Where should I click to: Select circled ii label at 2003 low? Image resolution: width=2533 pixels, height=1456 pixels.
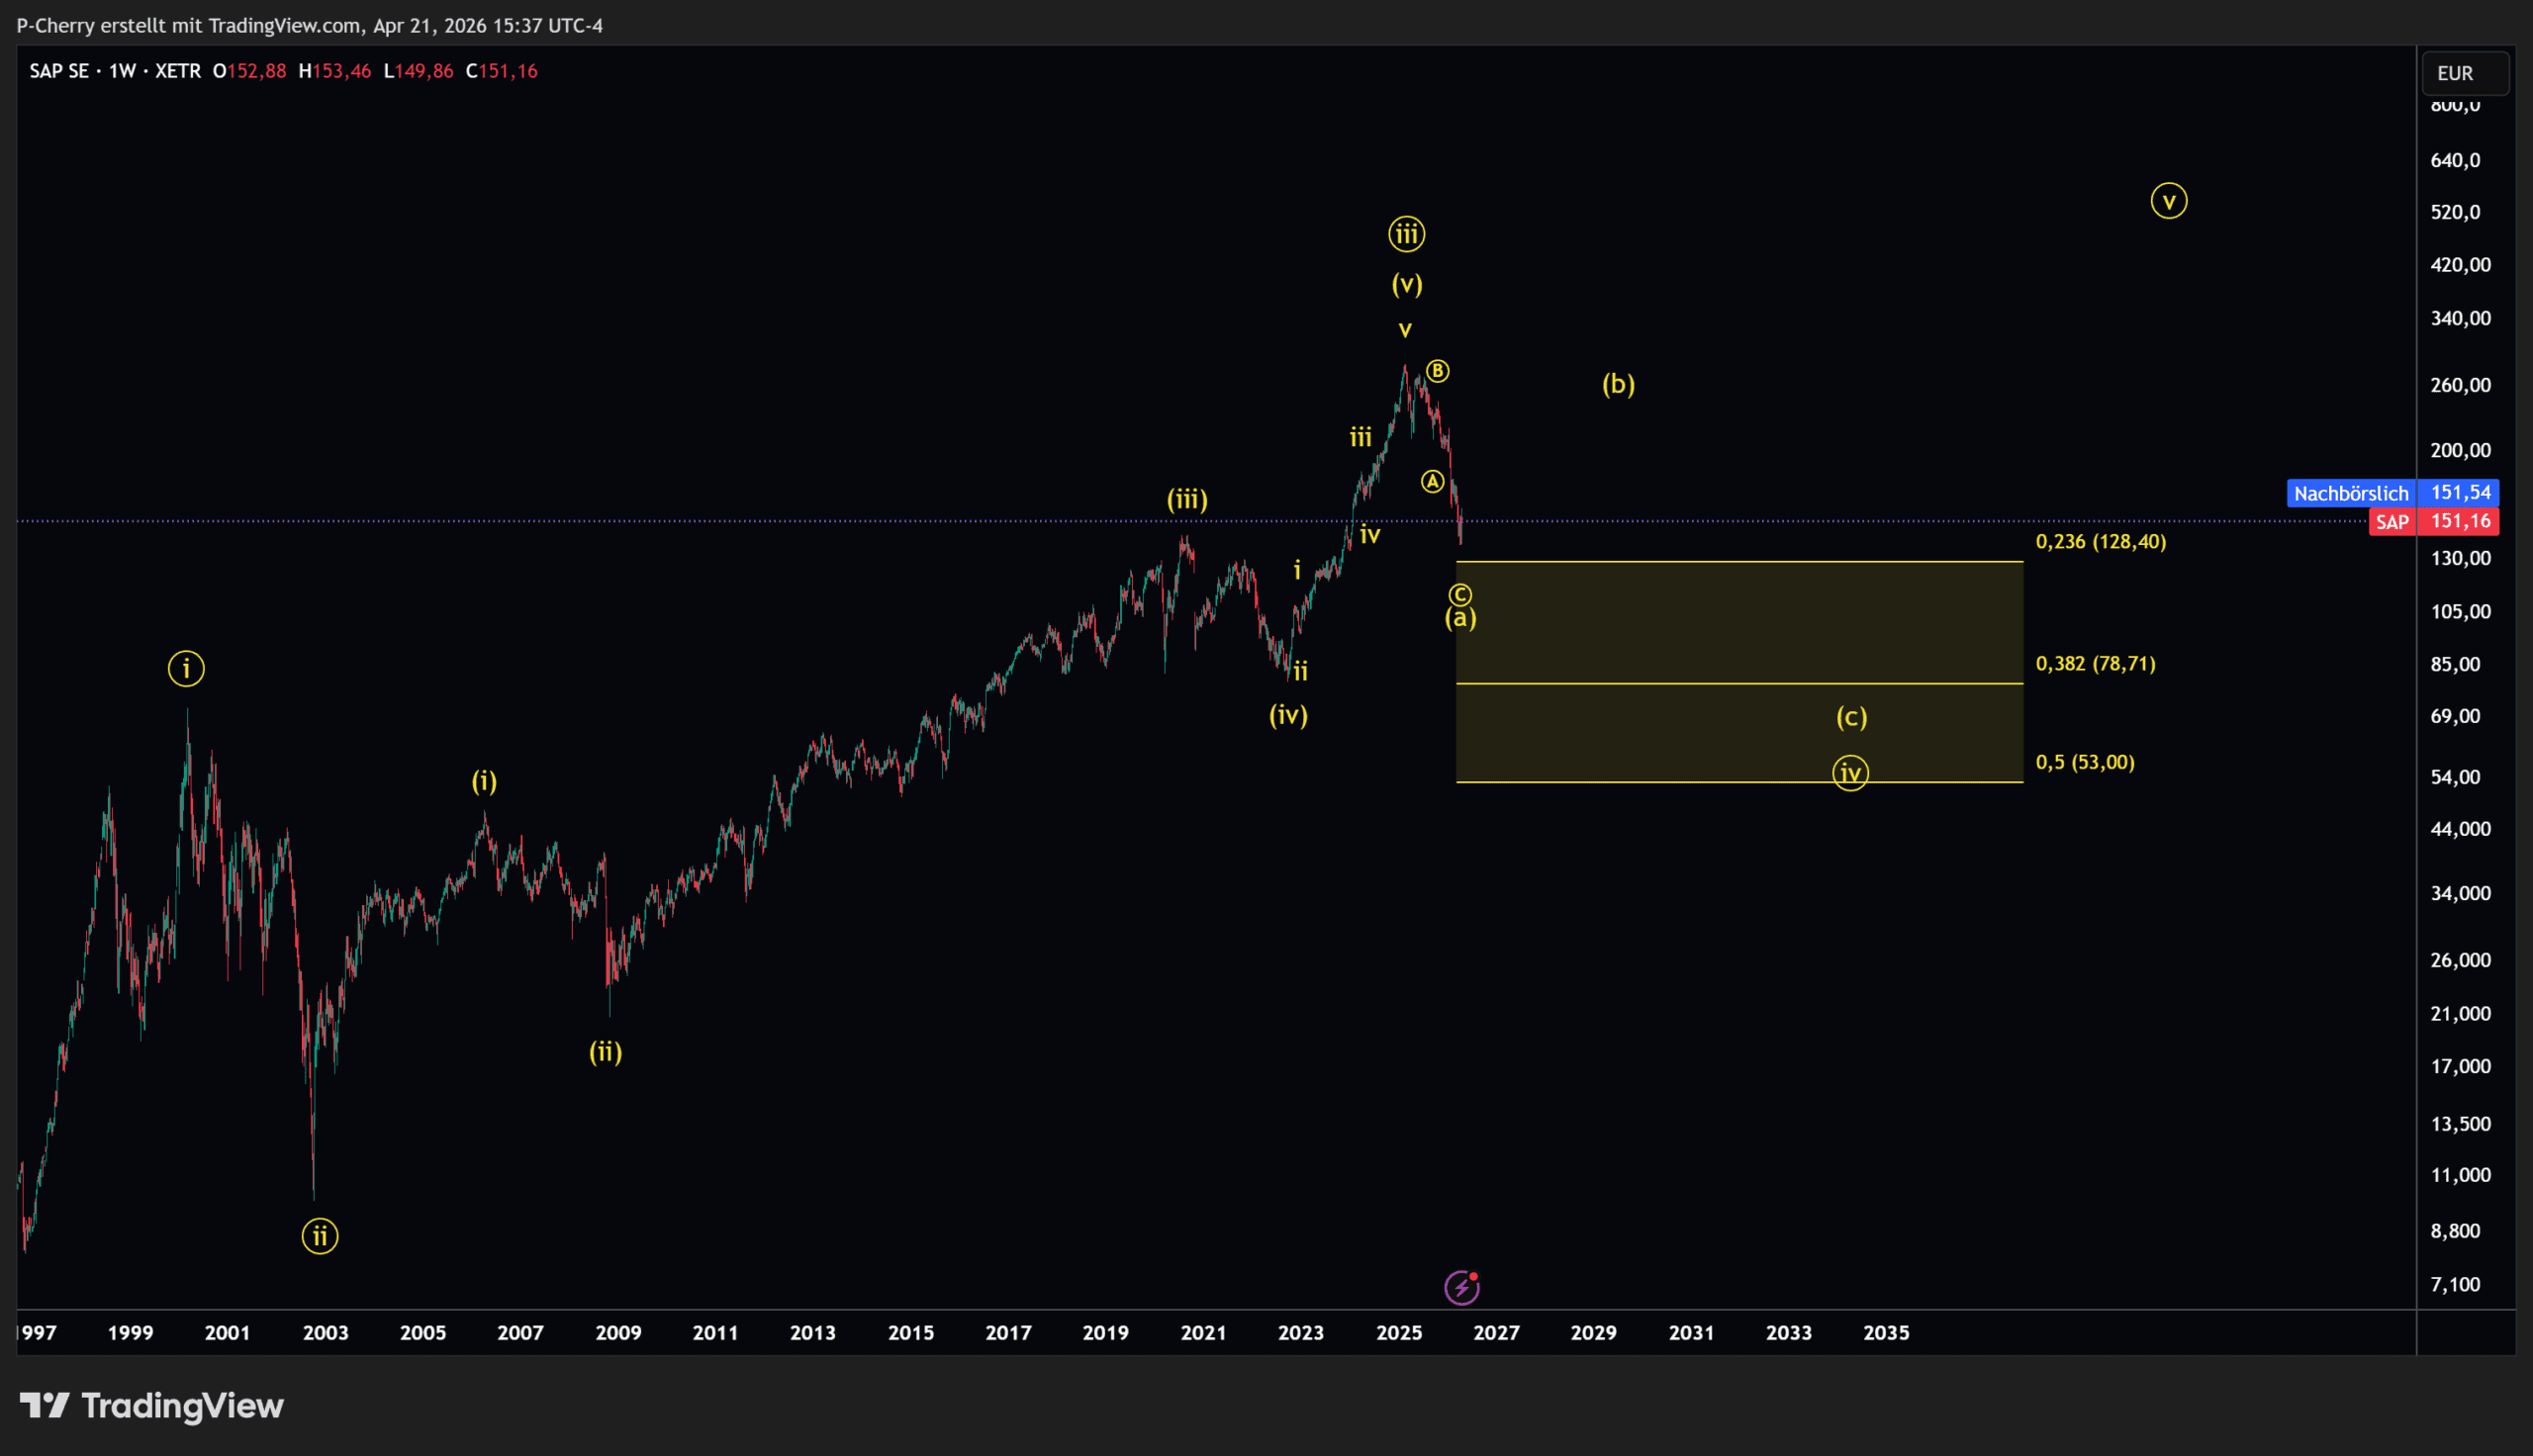(320, 1236)
